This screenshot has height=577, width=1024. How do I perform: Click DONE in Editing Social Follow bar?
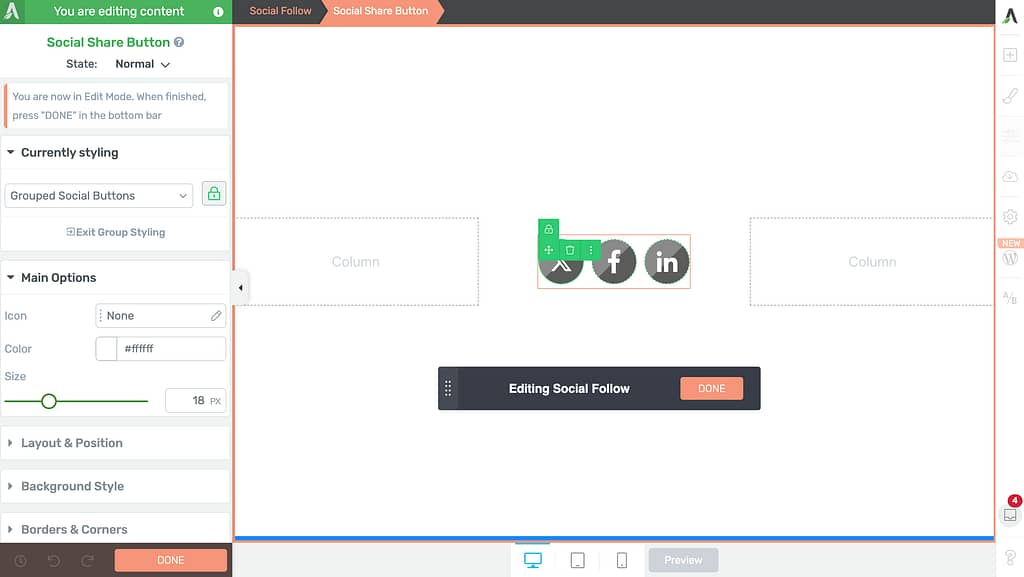pyautogui.click(x=711, y=388)
